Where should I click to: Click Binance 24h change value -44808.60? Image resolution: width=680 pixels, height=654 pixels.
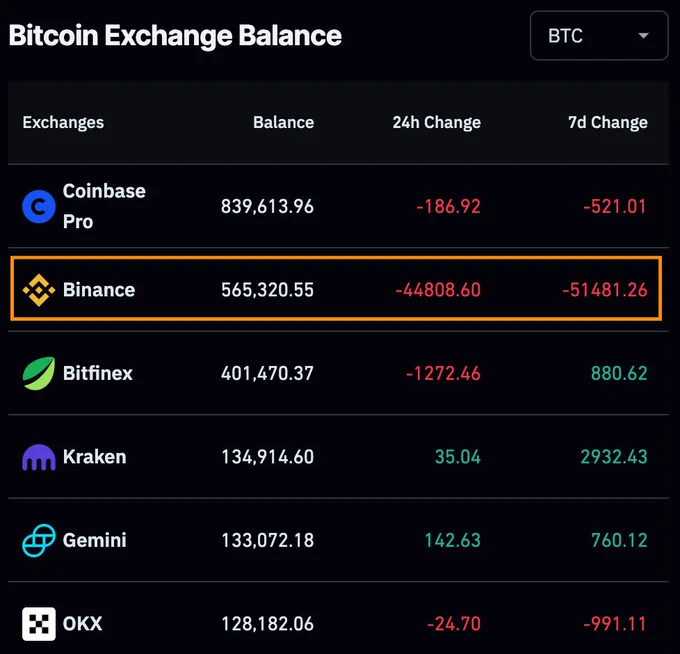438,290
